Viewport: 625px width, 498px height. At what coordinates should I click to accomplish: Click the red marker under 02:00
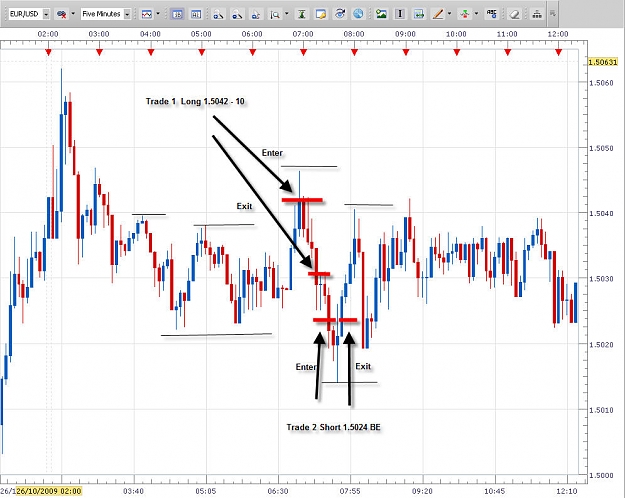coord(48,52)
